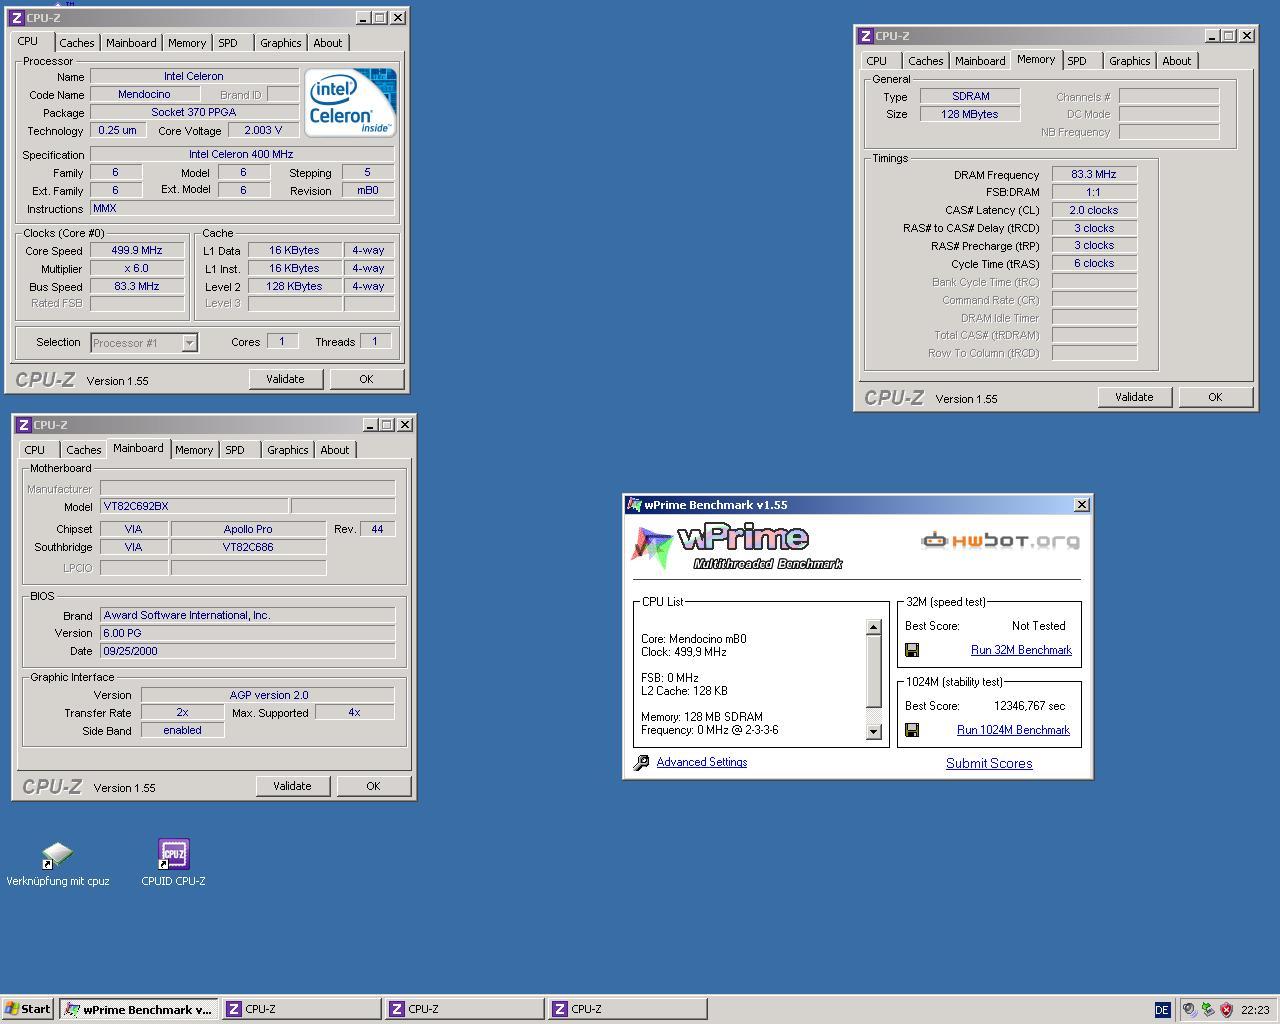Click CPU-Z title icon in CPU window
Screen dimensions: 1280x1024
[x=17, y=18]
